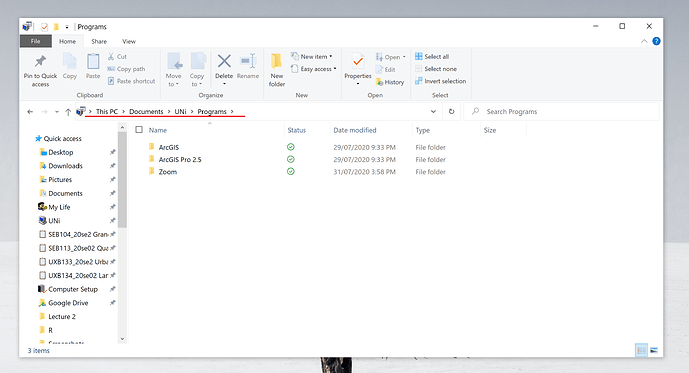
Task: Select Copy path in Clipboard group
Action: [126, 69]
